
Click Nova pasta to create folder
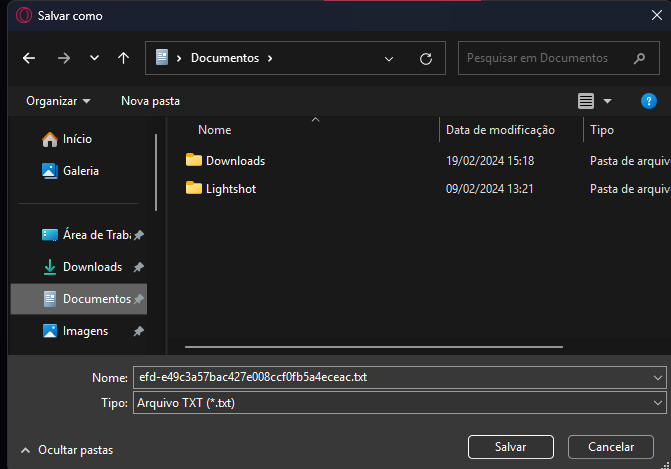150,101
